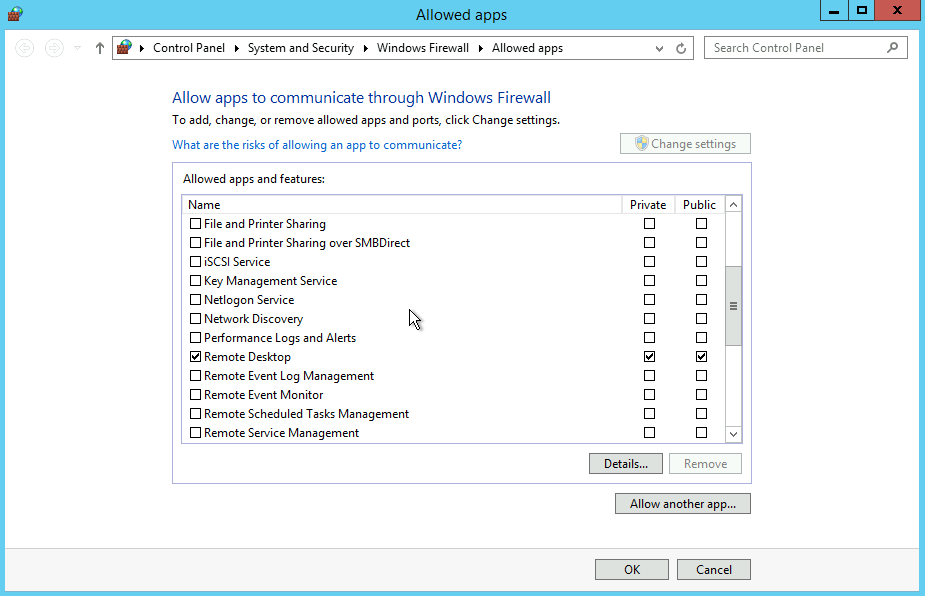The image size is (925, 596).
Task: Click the Search Control Panel field
Action: (805, 48)
